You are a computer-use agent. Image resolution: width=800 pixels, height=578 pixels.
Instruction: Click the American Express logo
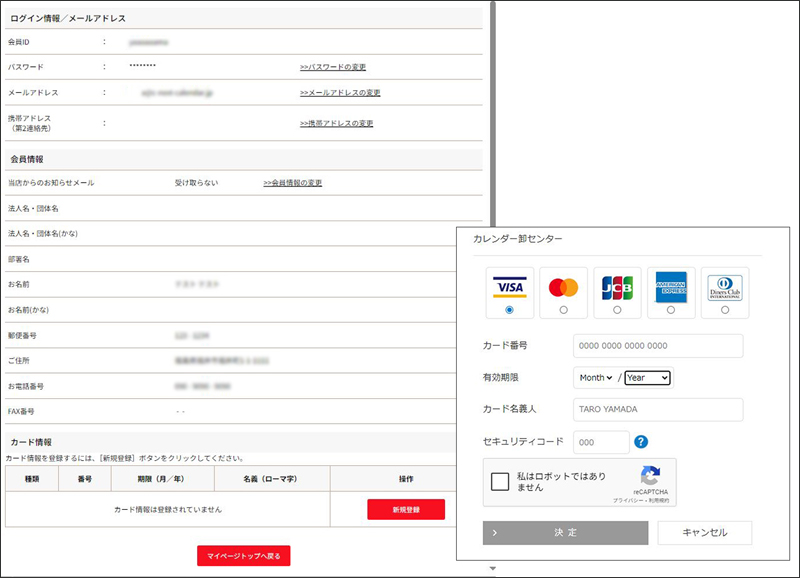[x=671, y=287]
